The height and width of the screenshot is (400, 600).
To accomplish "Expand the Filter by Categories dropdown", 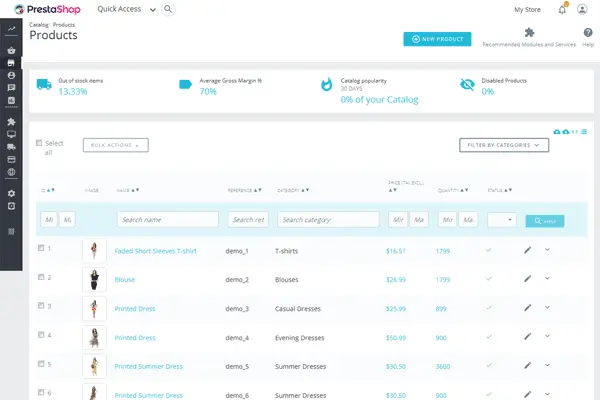I will pyautogui.click(x=504, y=145).
